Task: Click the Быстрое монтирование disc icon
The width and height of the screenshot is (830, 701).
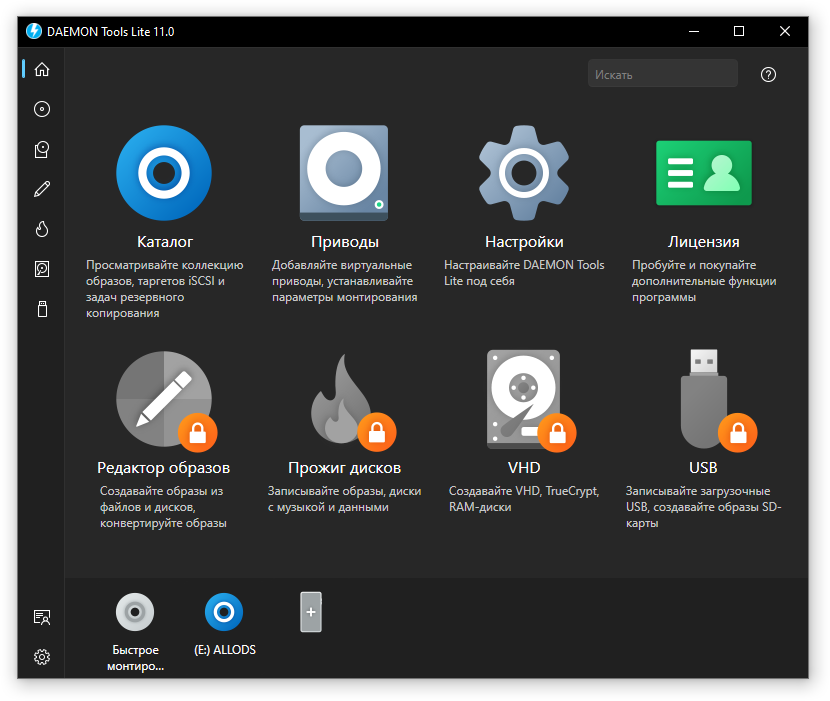Action: [135, 612]
